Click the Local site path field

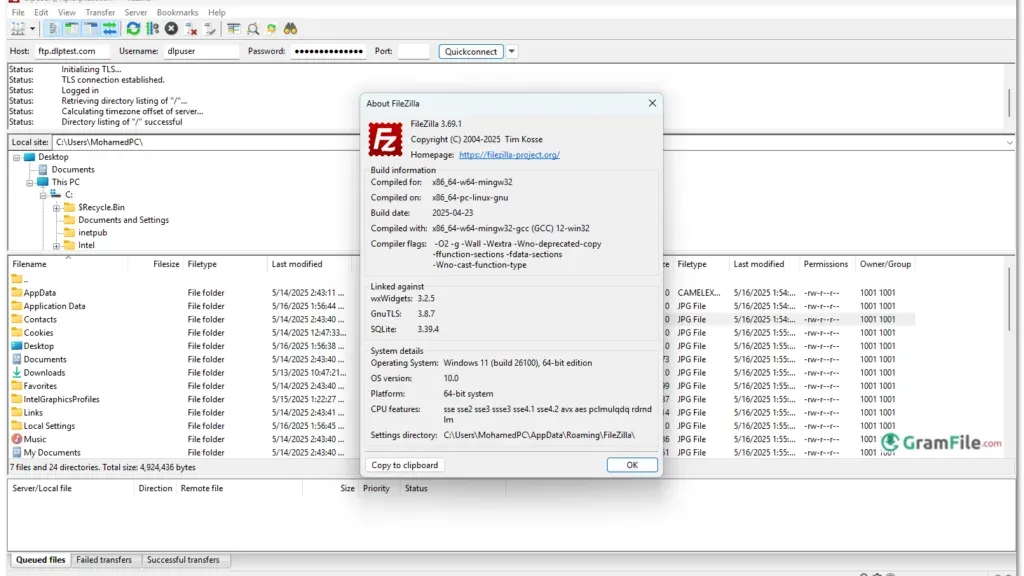click(x=206, y=142)
